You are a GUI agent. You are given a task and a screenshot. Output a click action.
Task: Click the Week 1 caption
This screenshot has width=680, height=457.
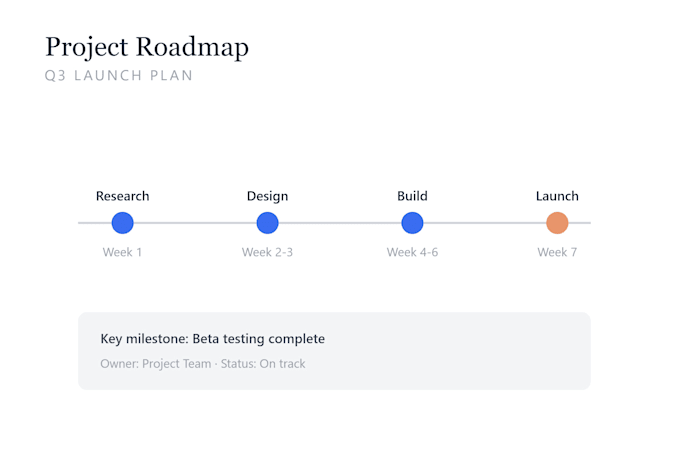(x=122, y=252)
